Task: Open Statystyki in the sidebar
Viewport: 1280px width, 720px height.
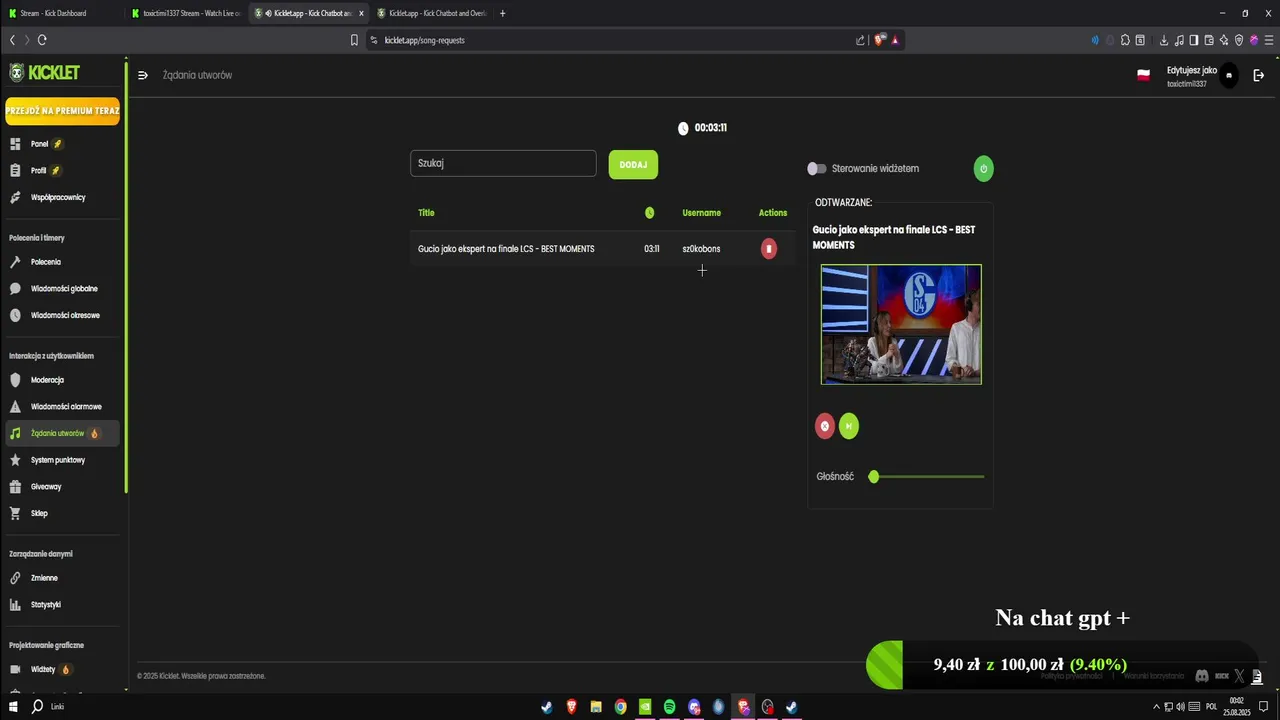Action: coord(60,605)
